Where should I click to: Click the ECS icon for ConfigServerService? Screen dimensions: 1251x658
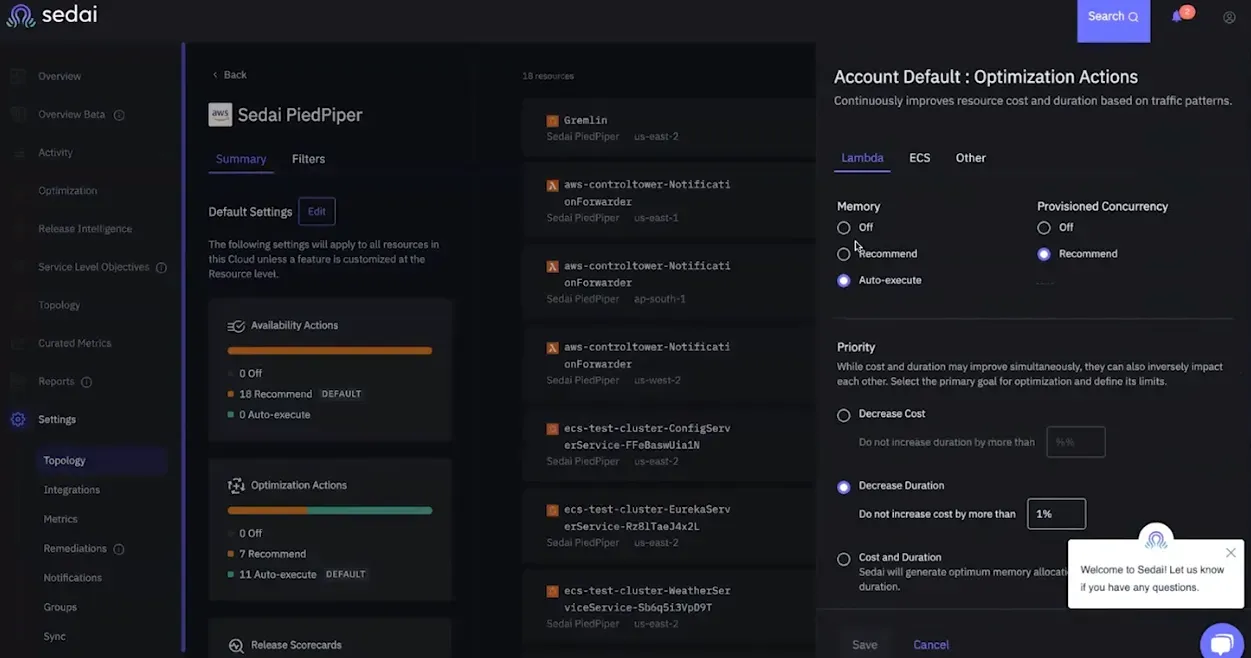[552, 429]
